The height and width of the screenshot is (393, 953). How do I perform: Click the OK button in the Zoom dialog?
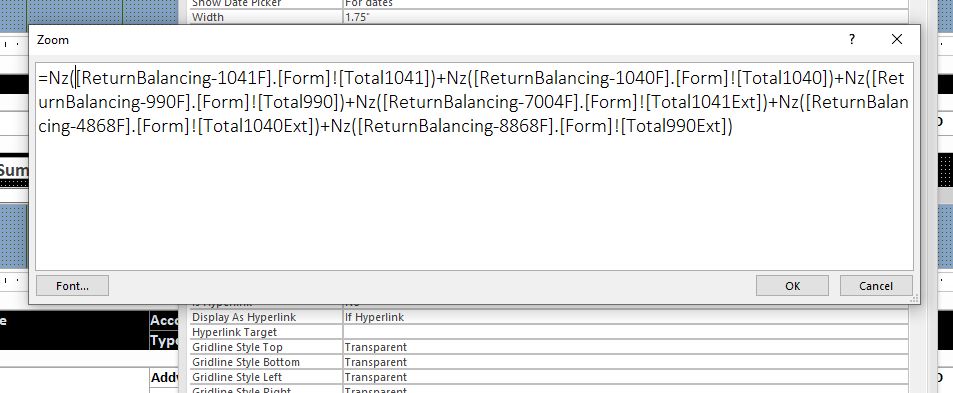coord(792,285)
